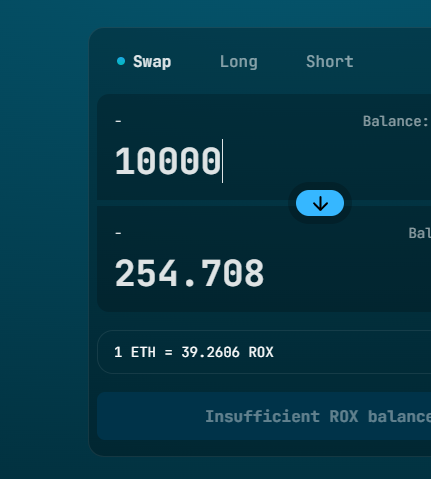Focus the pay amount field showing 10000
This screenshot has width=431, height=479.
click(168, 161)
